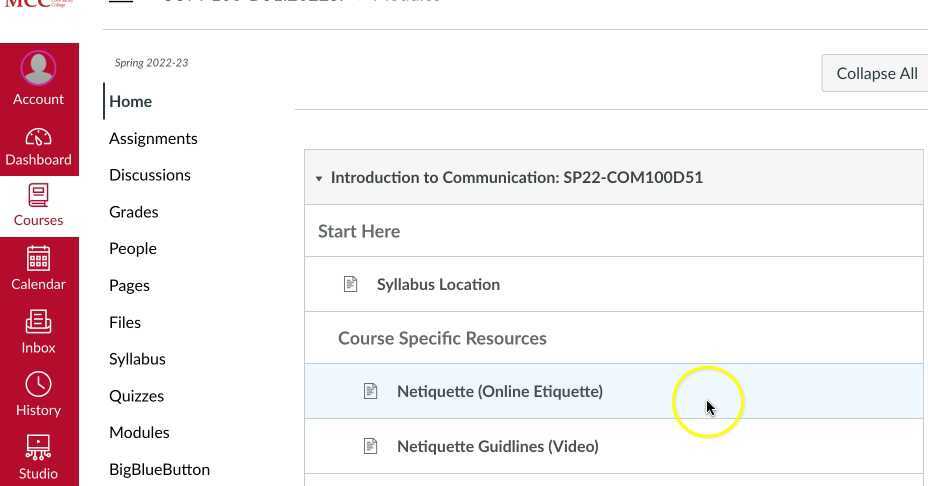The image size is (928, 486).
Task: Open the Calendar icon
Action: pyautogui.click(x=38, y=259)
